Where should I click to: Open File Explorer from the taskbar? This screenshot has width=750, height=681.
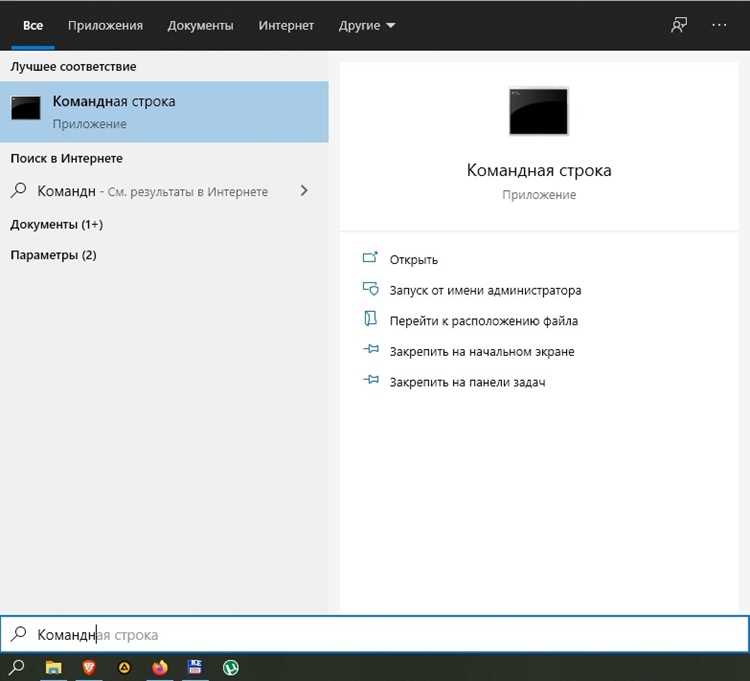pyautogui.click(x=53, y=667)
